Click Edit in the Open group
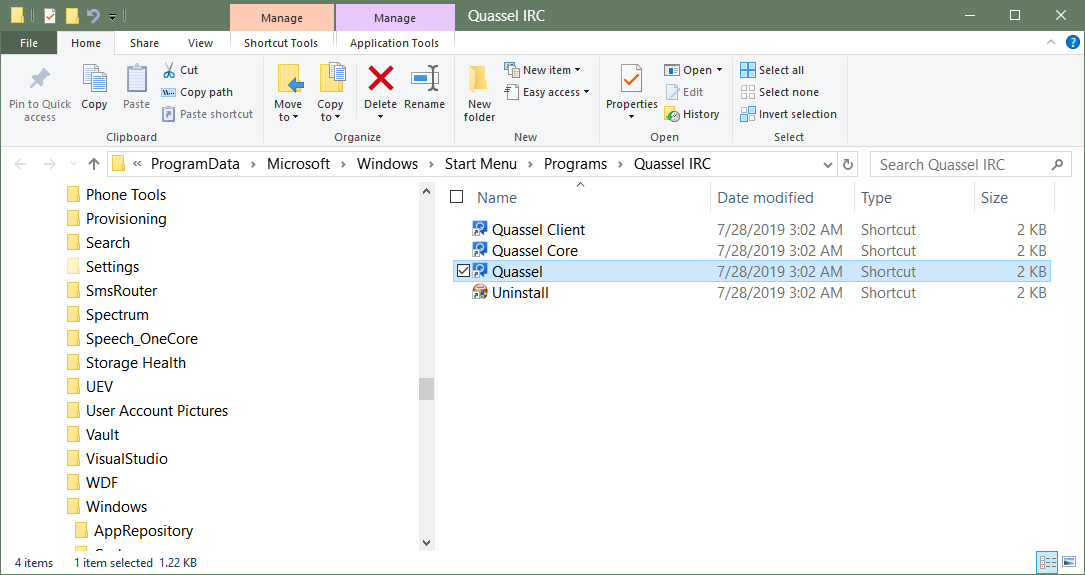The height and width of the screenshot is (575, 1085). [684, 92]
